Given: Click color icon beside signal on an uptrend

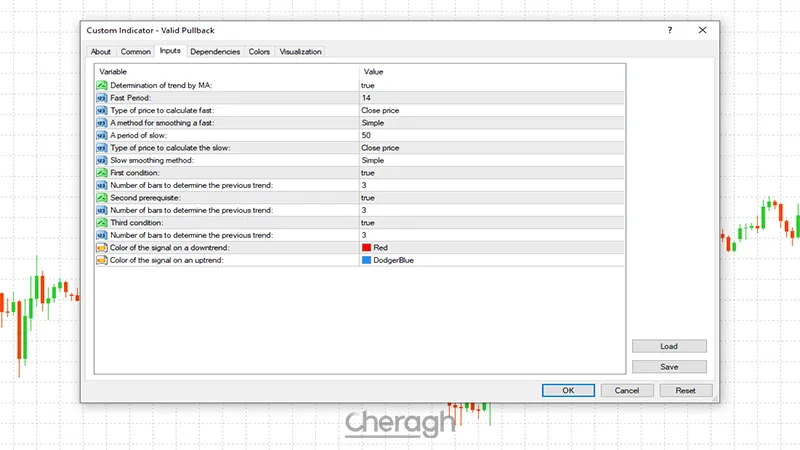Looking at the screenshot, I should tap(102, 260).
